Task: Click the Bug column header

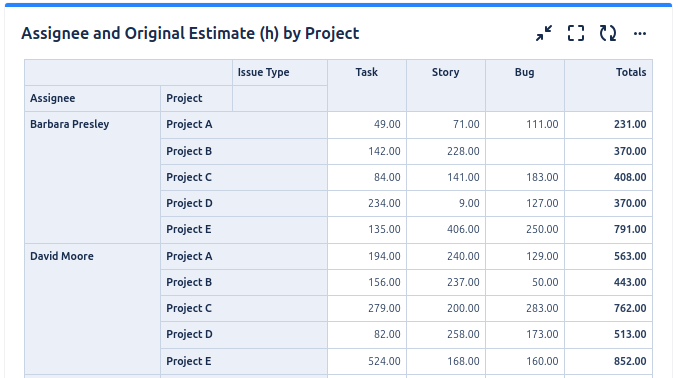Action: tap(524, 85)
